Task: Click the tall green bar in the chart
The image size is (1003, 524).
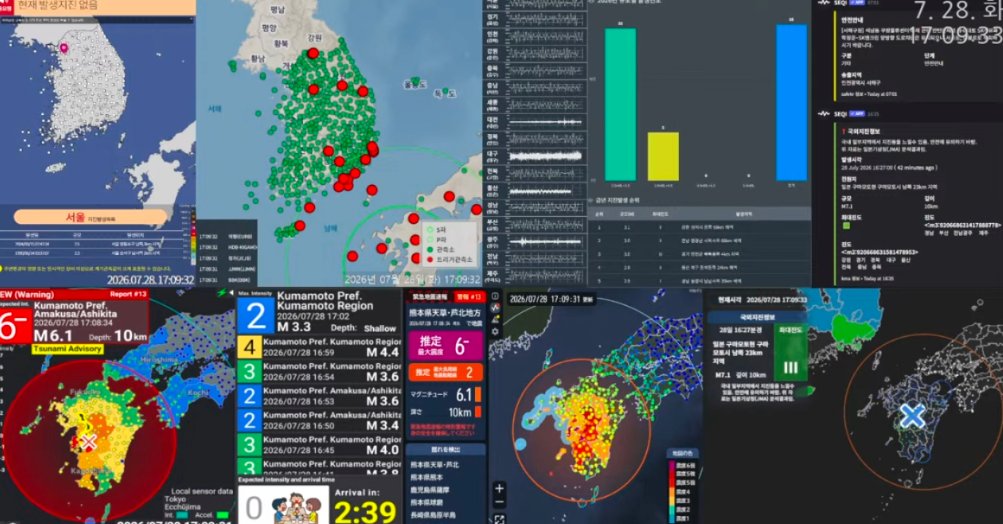Action: click(x=620, y=104)
